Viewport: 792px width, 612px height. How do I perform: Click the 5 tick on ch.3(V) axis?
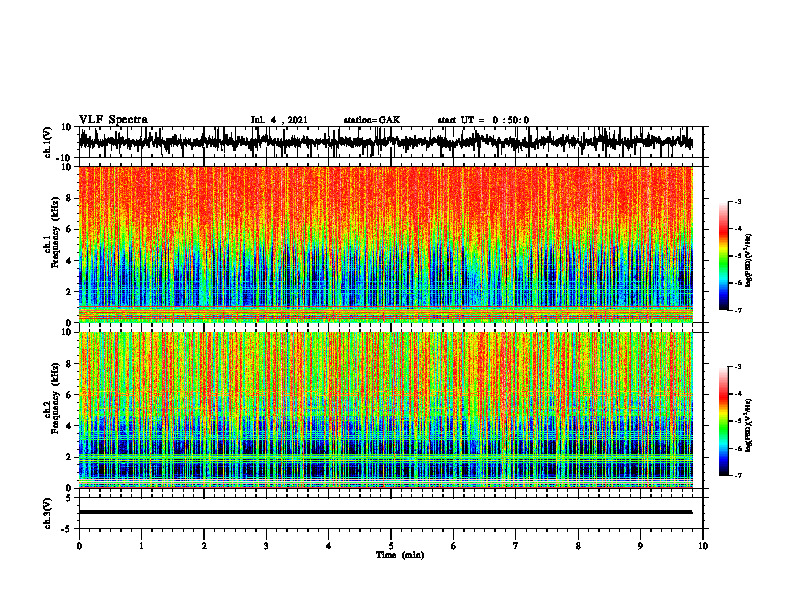(69, 498)
